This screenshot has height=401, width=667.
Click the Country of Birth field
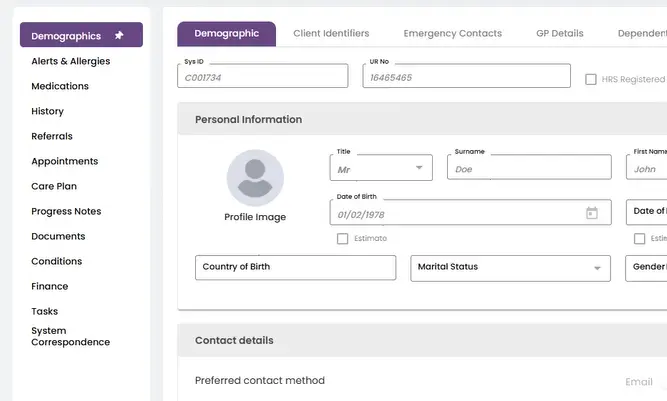click(x=295, y=268)
